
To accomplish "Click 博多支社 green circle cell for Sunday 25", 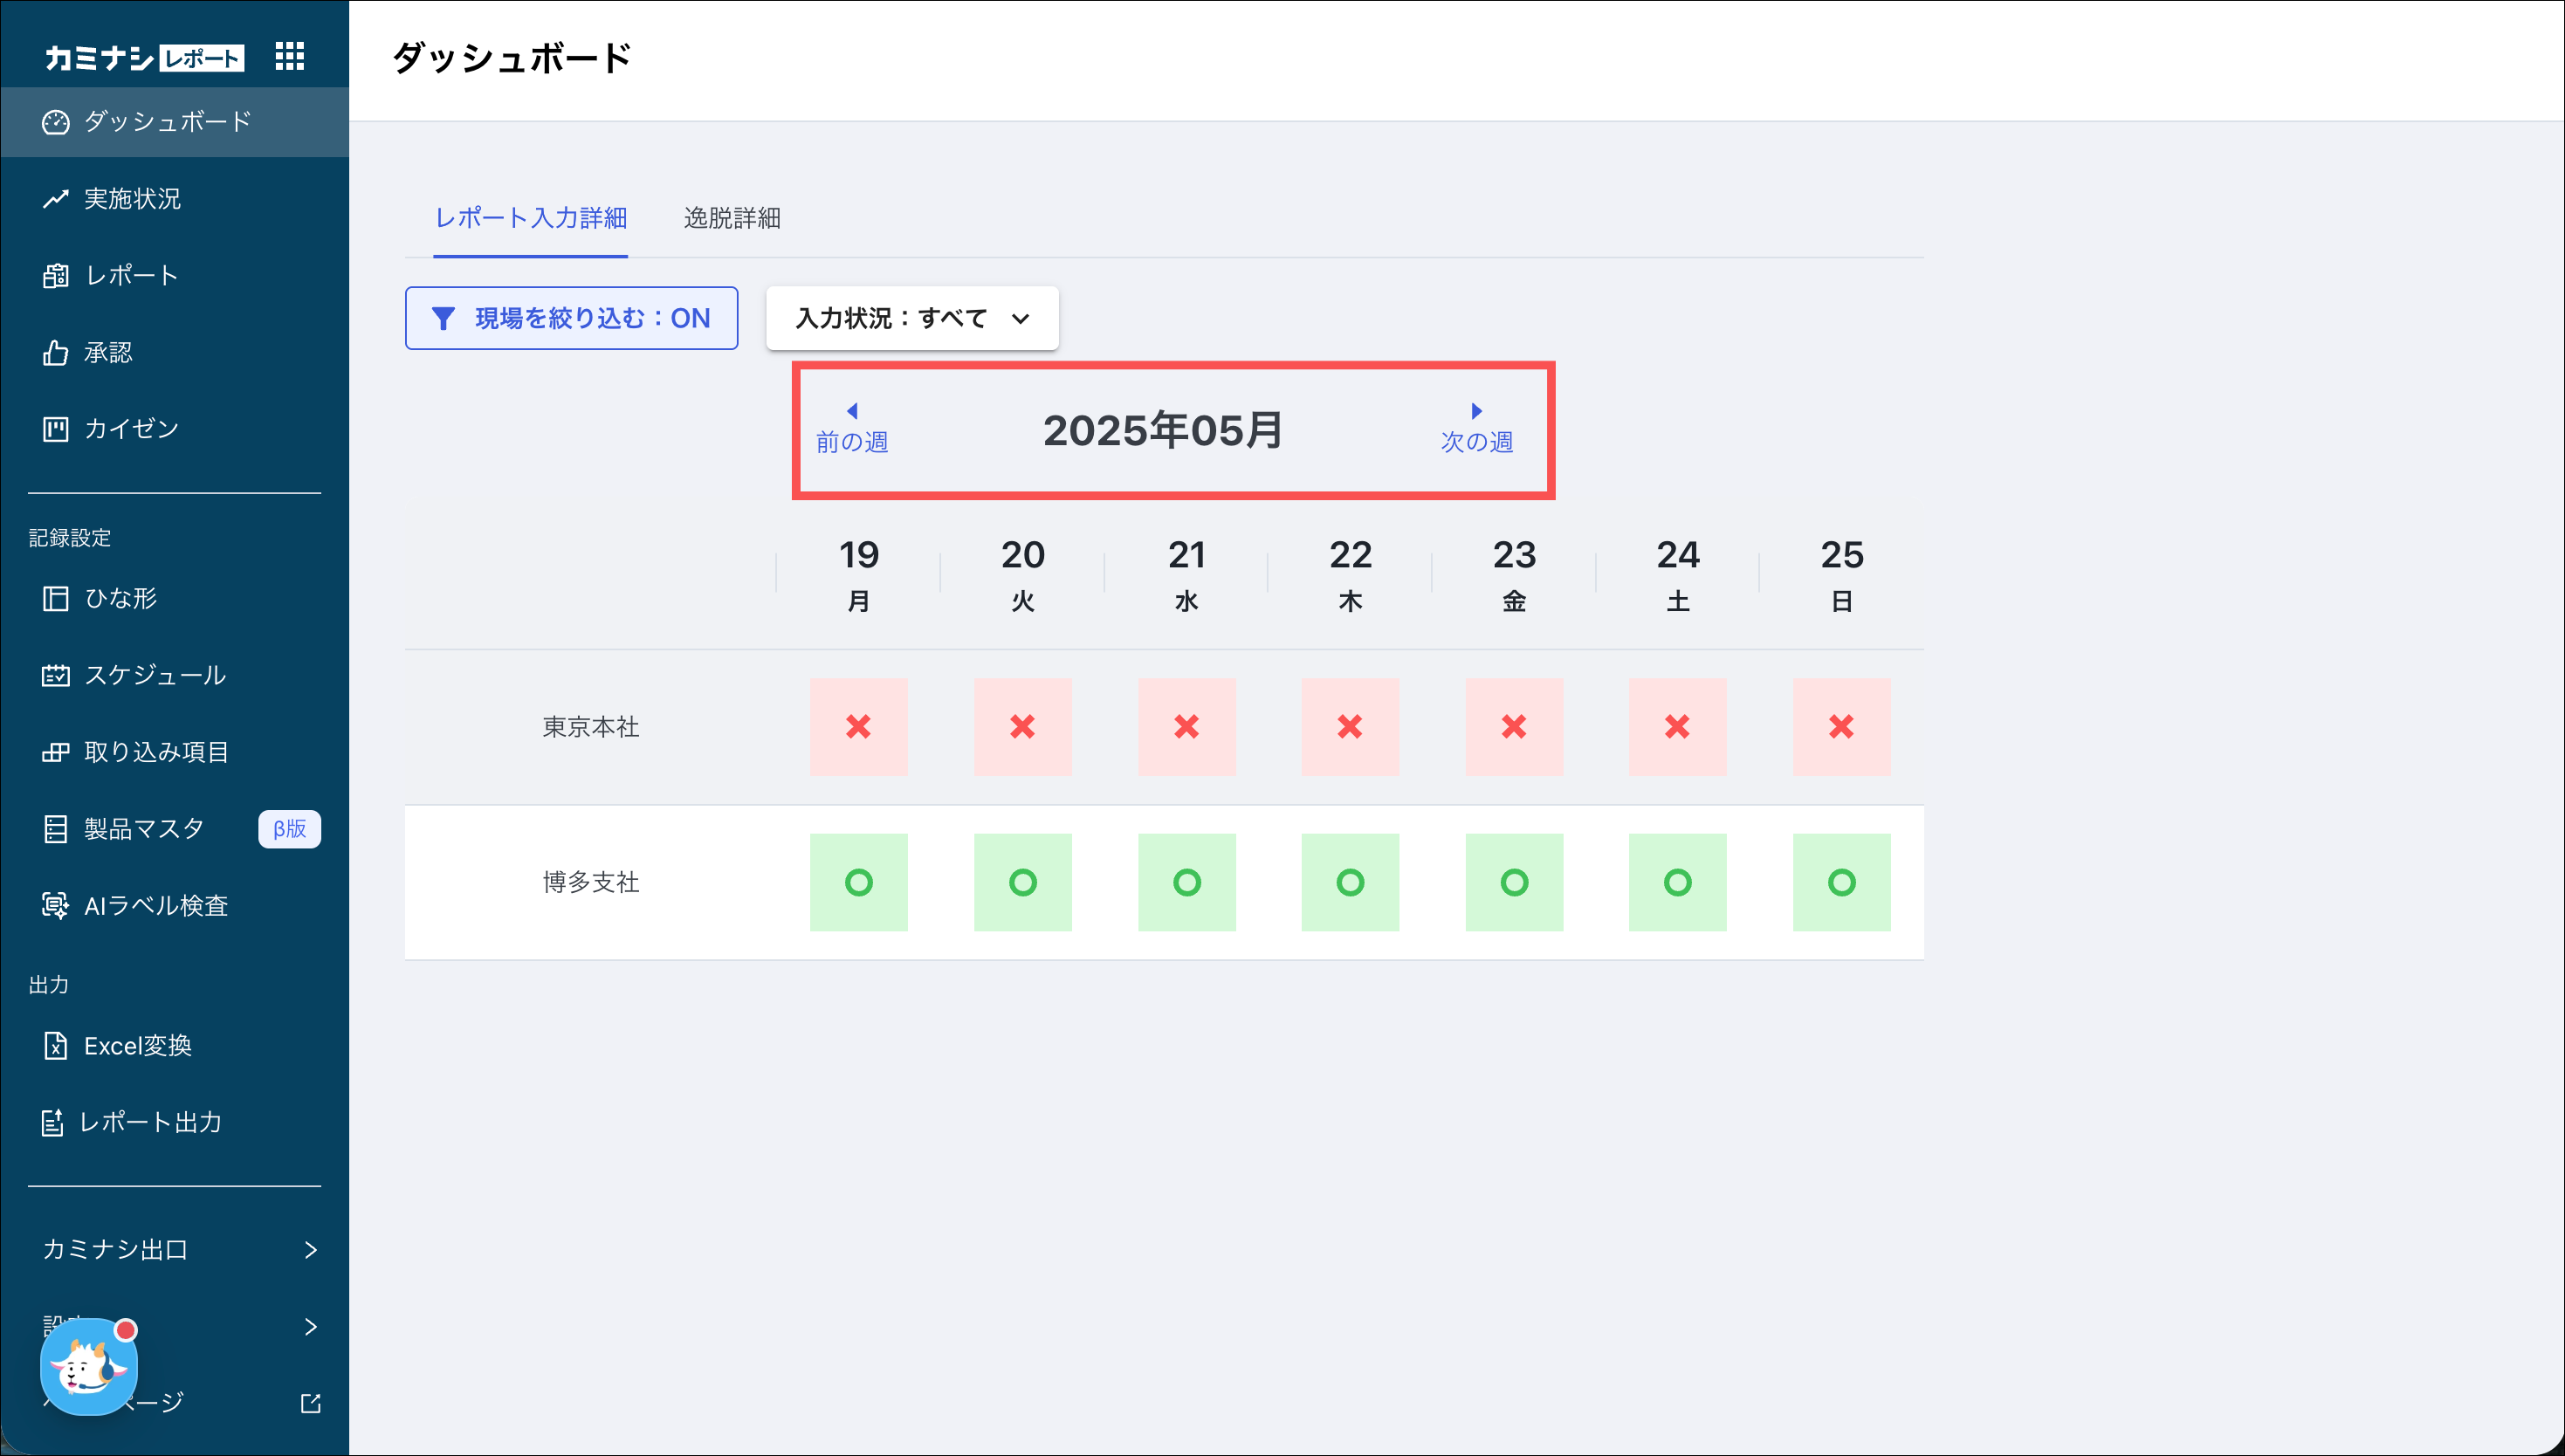I will click(1841, 882).
